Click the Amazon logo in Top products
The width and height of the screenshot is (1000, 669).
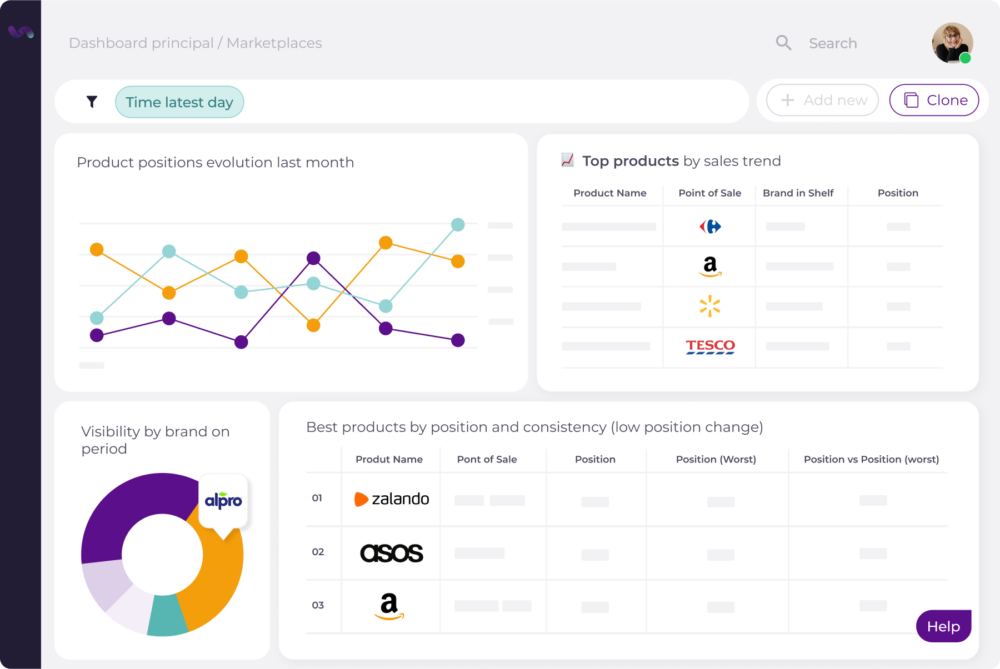point(710,267)
